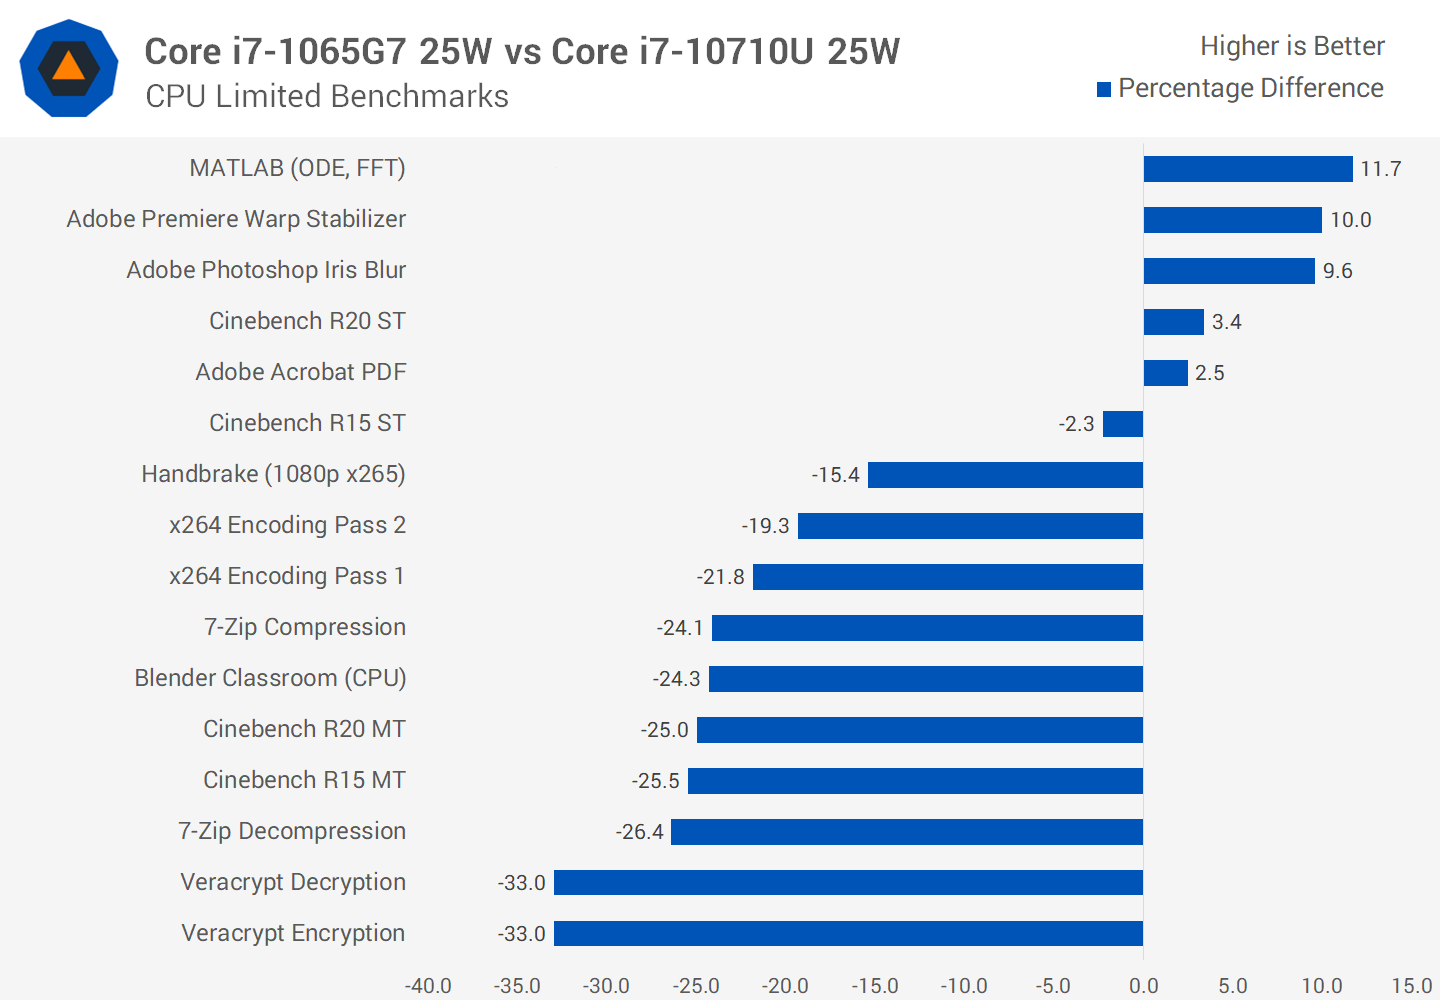Click the MATLAB (ODE, FFT) bar
Image resolution: width=1440 pixels, height=1000 pixels.
click(1247, 169)
